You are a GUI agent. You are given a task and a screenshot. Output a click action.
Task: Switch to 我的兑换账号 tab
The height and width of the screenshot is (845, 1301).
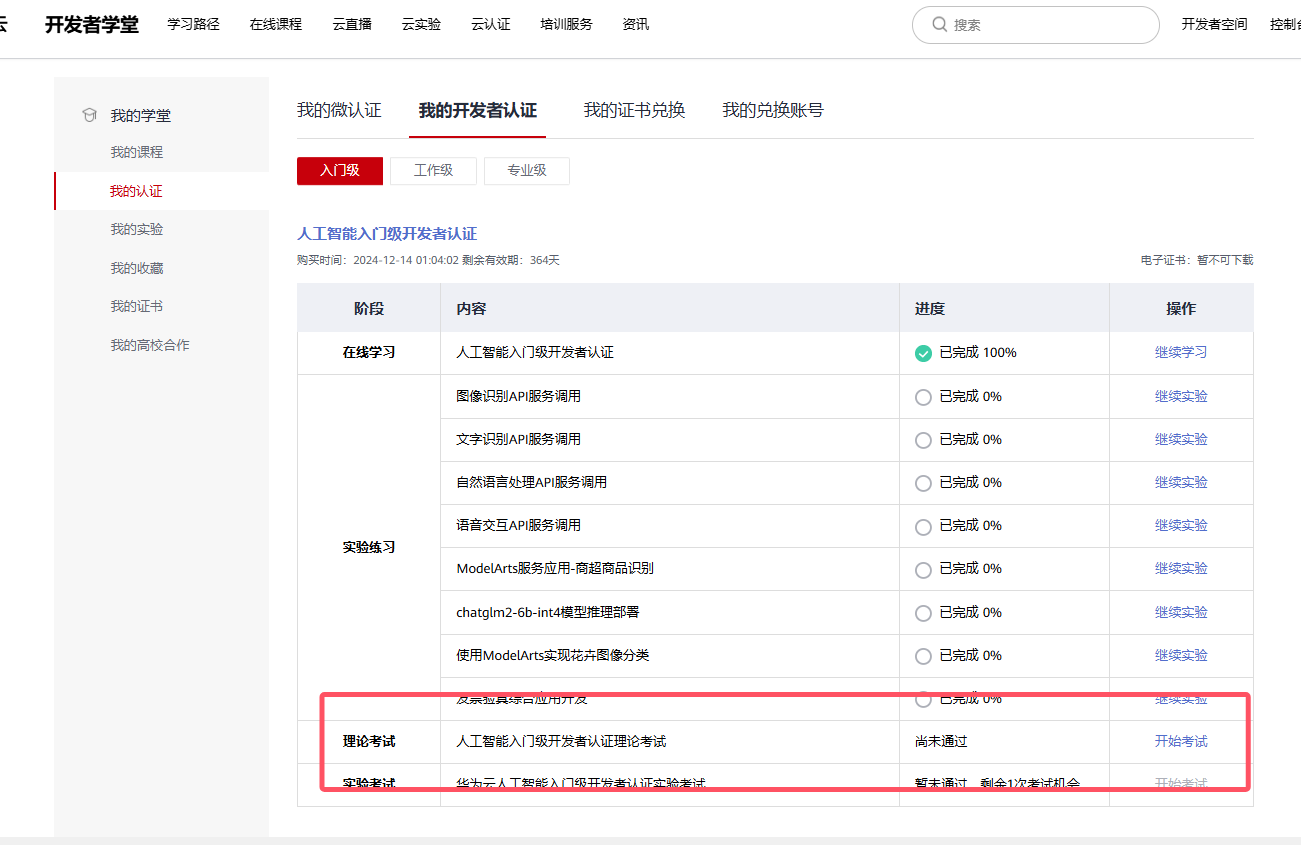773,110
